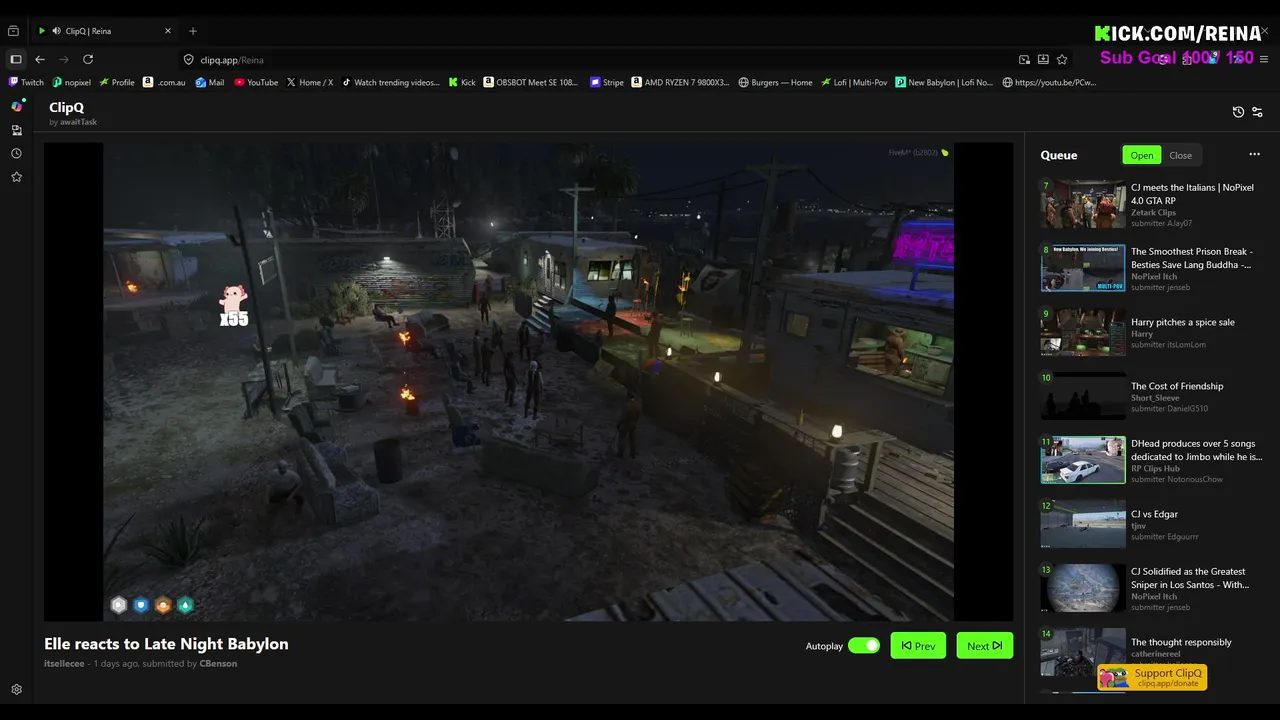Click Support ClipQ donate button
1280x720 pixels.
(x=1152, y=677)
